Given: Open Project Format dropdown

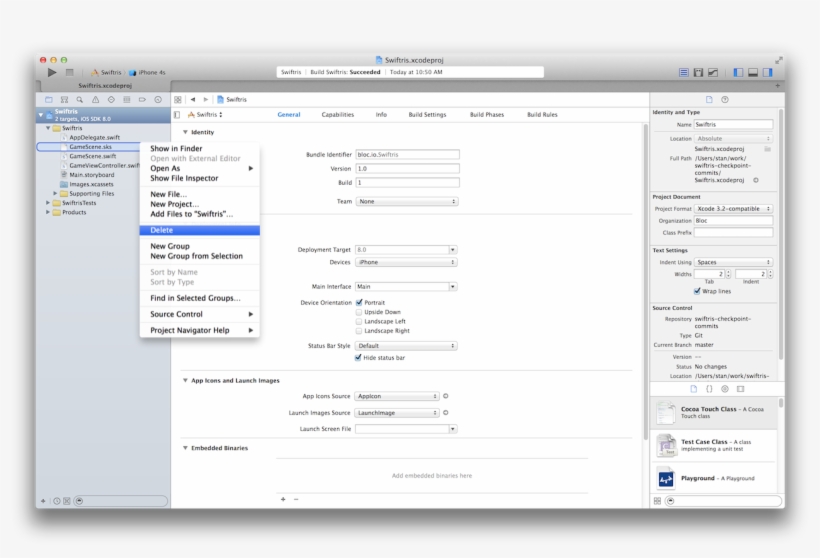Looking at the screenshot, I should pos(733,209).
